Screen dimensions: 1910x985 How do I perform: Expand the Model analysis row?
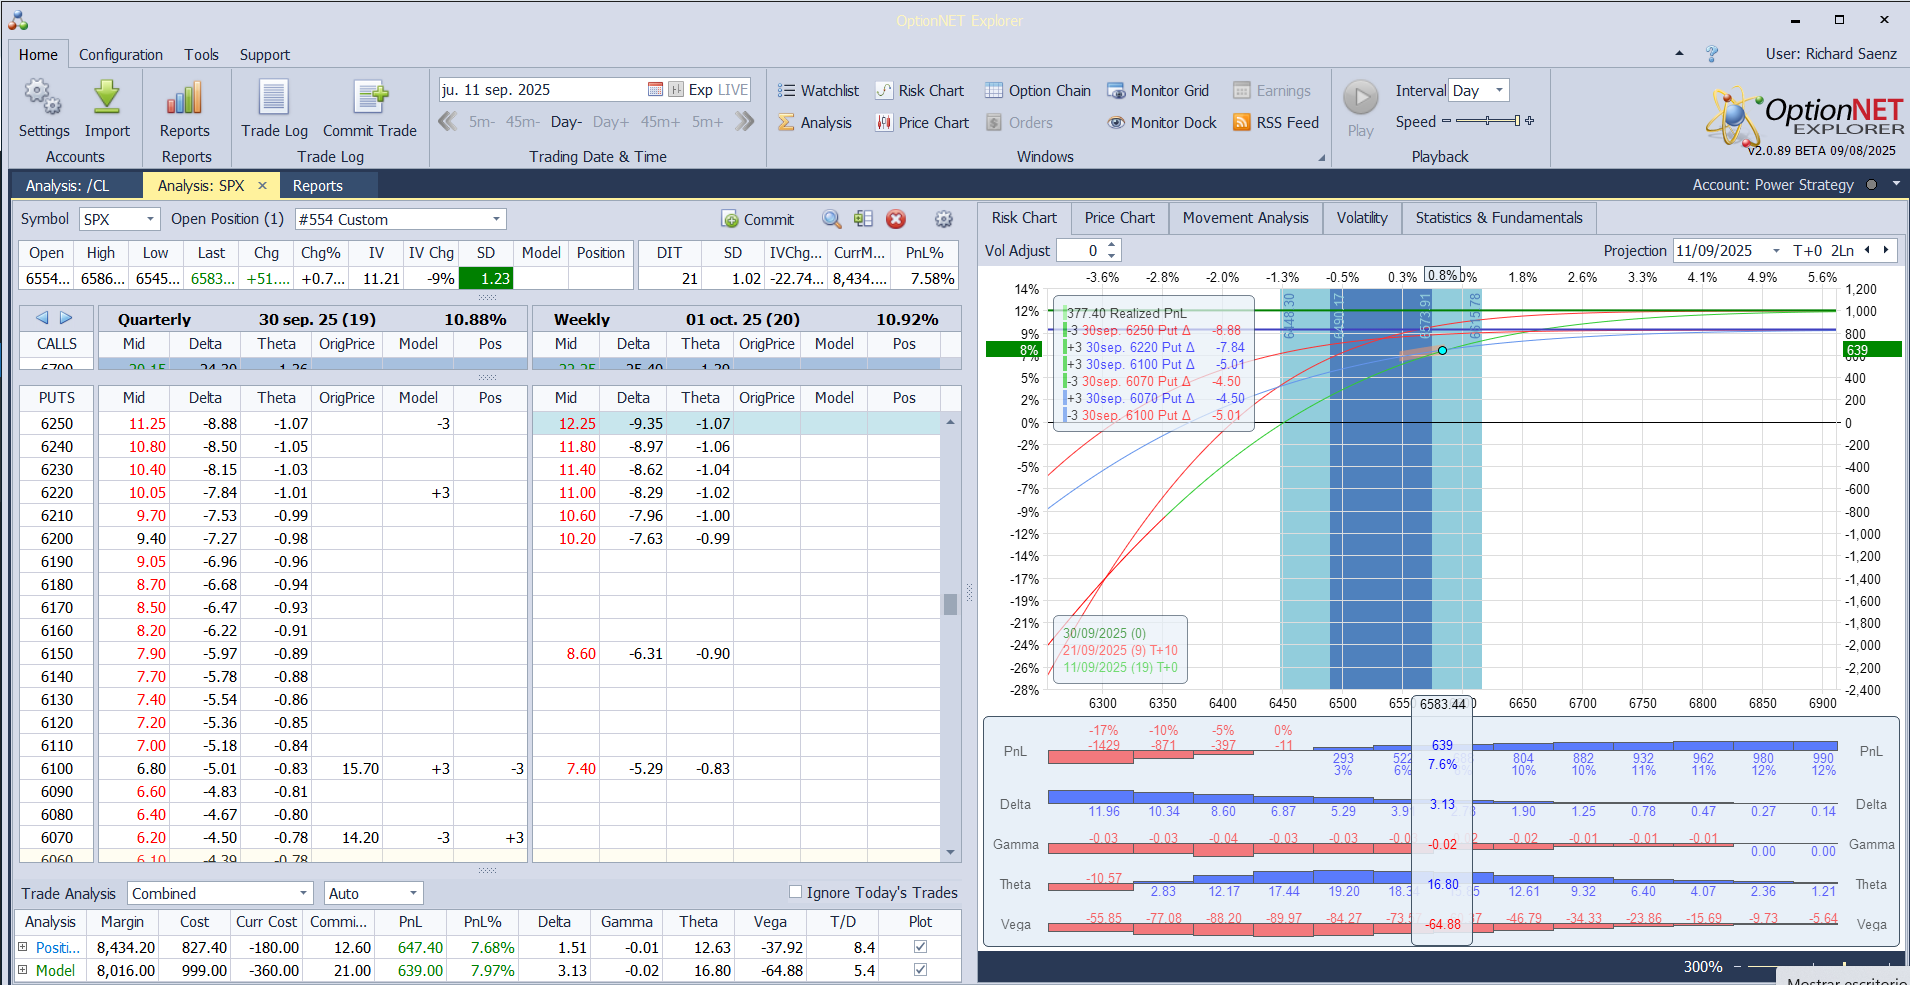point(22,969)
